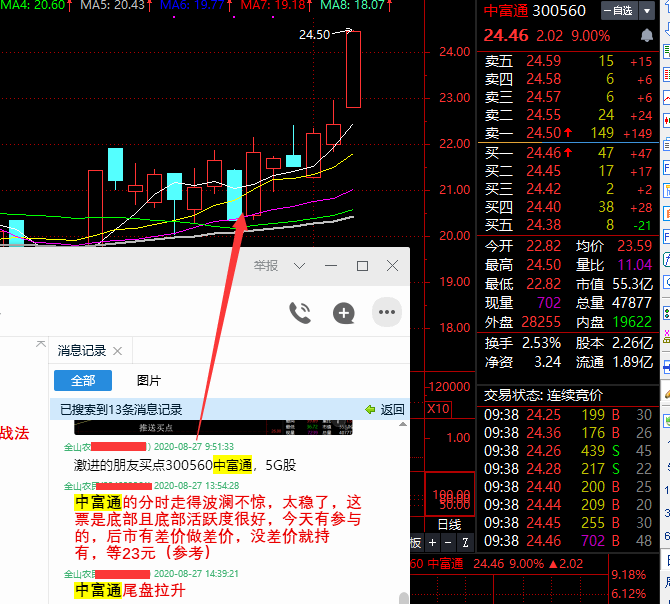Viewport: 670px width, 604px height.
Task: Close the 消息记录 tab
Action: point(118,351)
